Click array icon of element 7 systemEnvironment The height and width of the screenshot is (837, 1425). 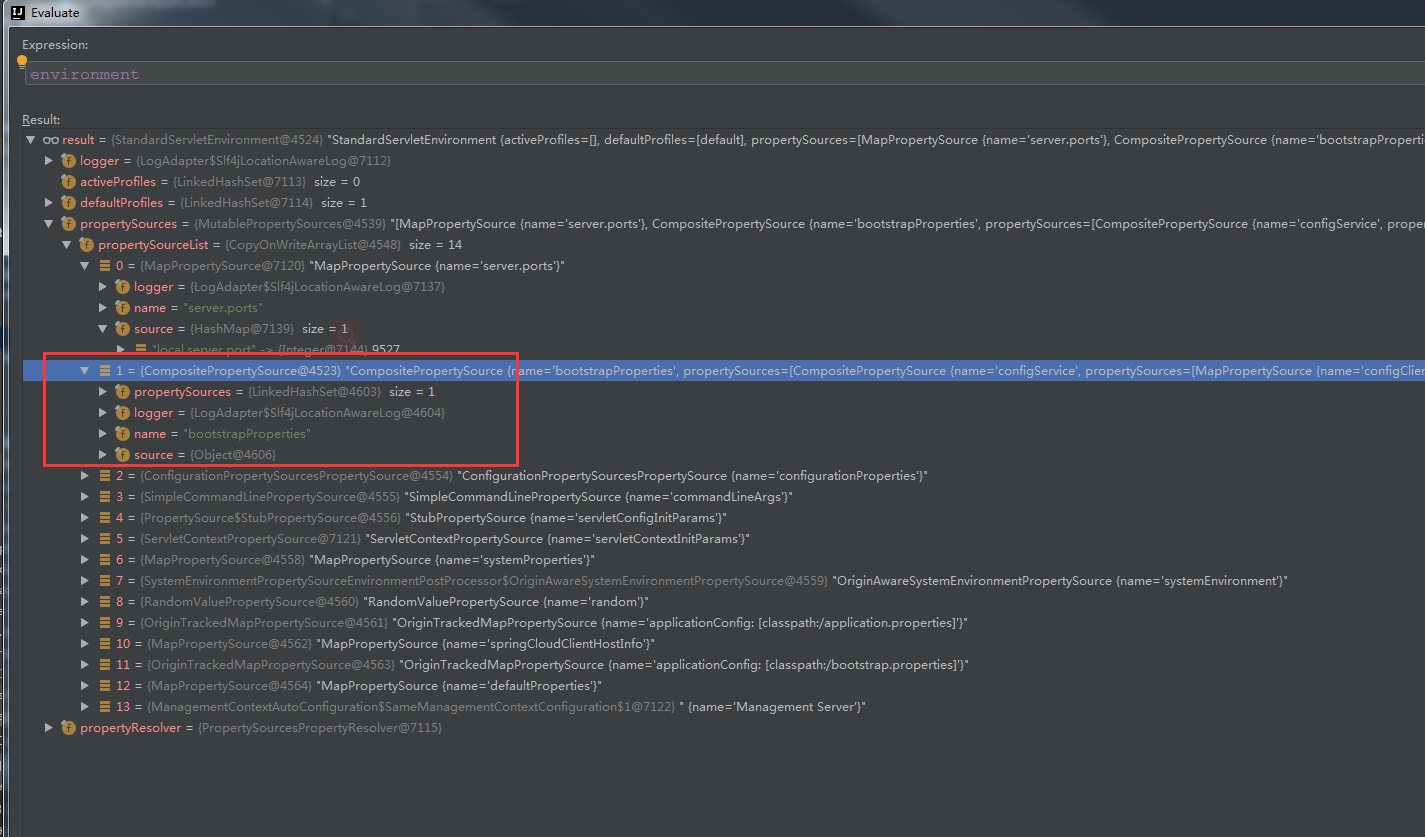pos(105,581)
